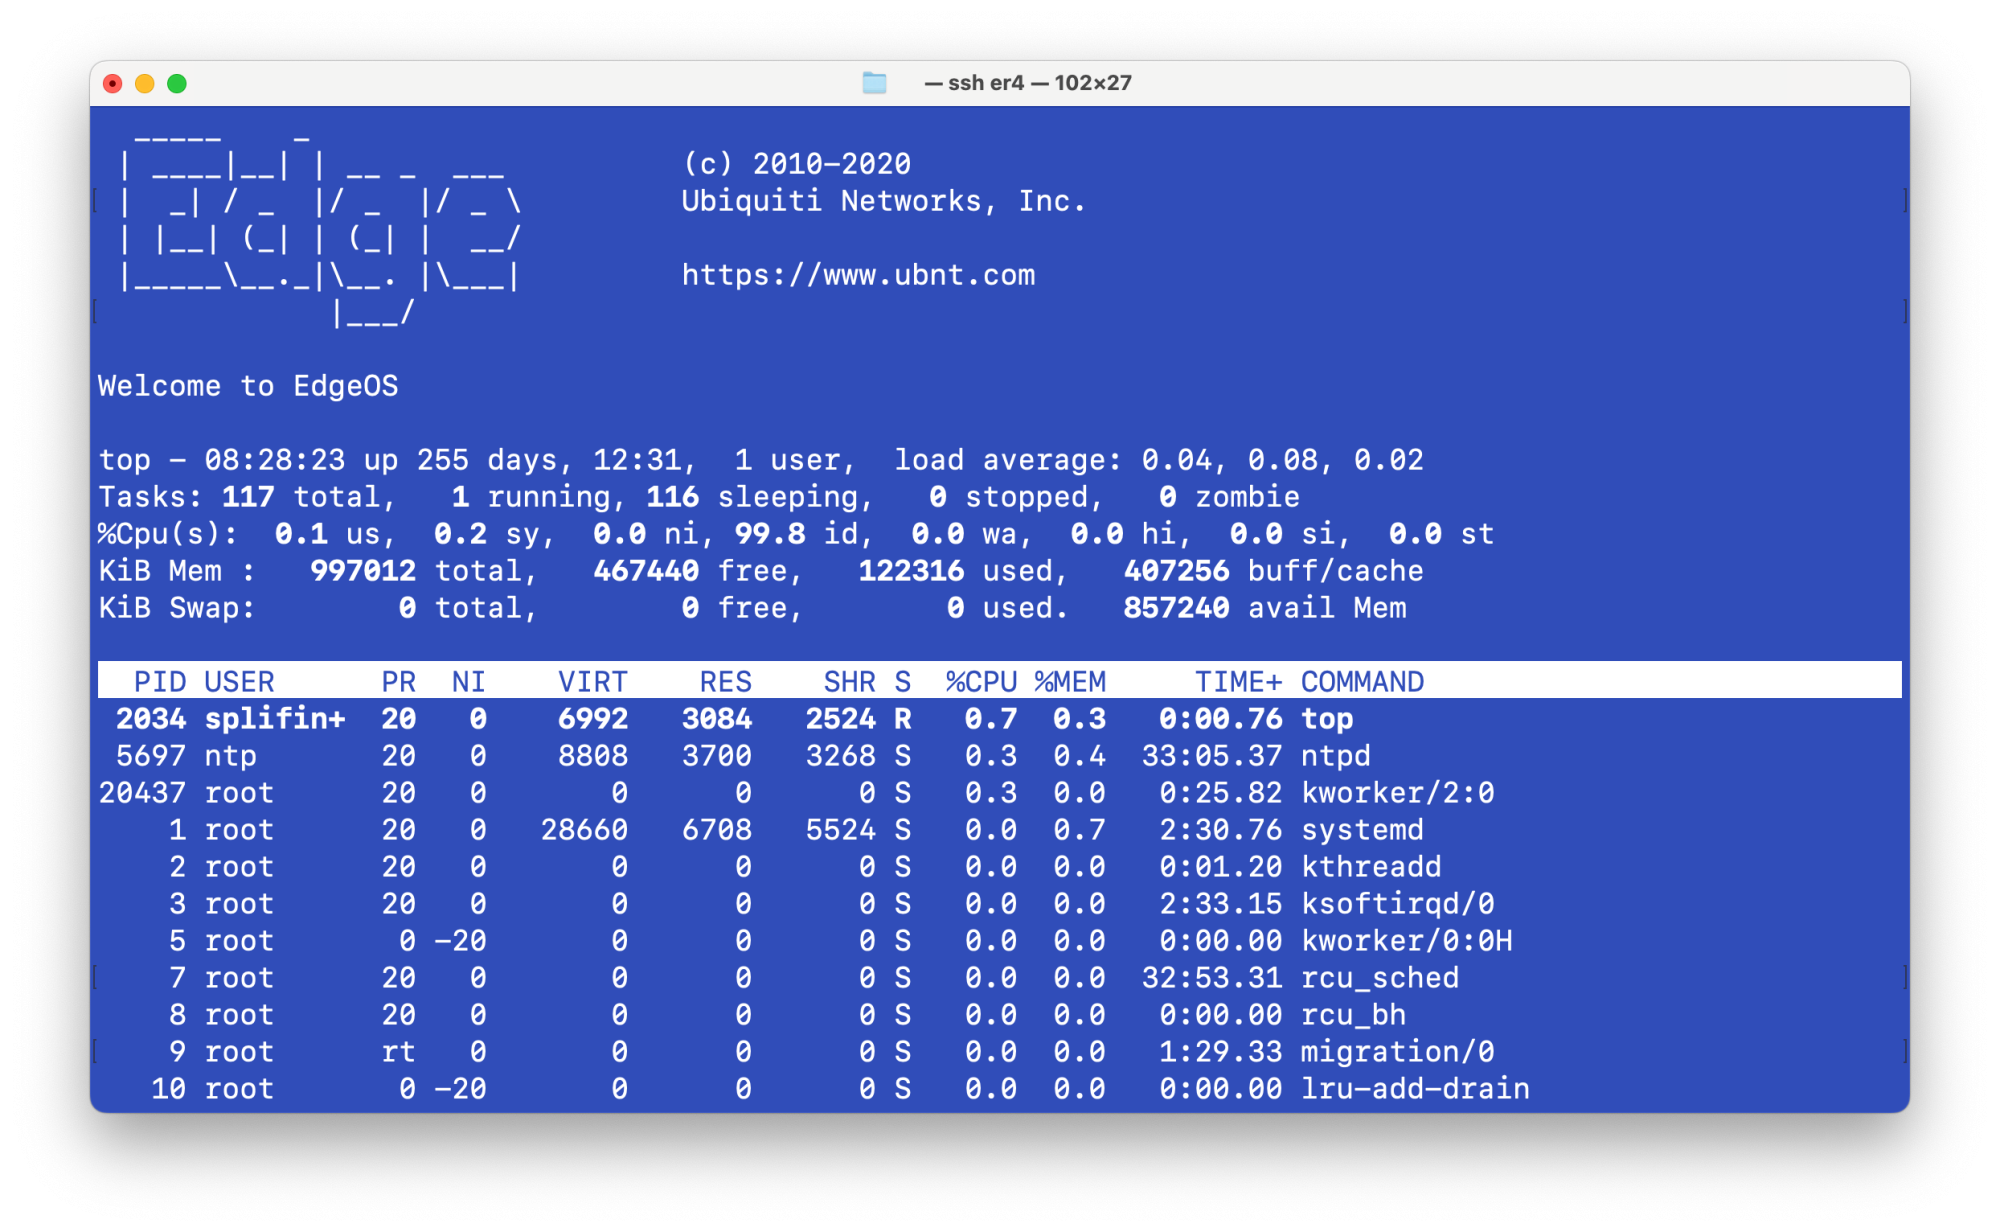Click the lru-add-drain process entry
Screen dimensions: 2000x1232
pyautogui.click(x=1414, y=1089)
